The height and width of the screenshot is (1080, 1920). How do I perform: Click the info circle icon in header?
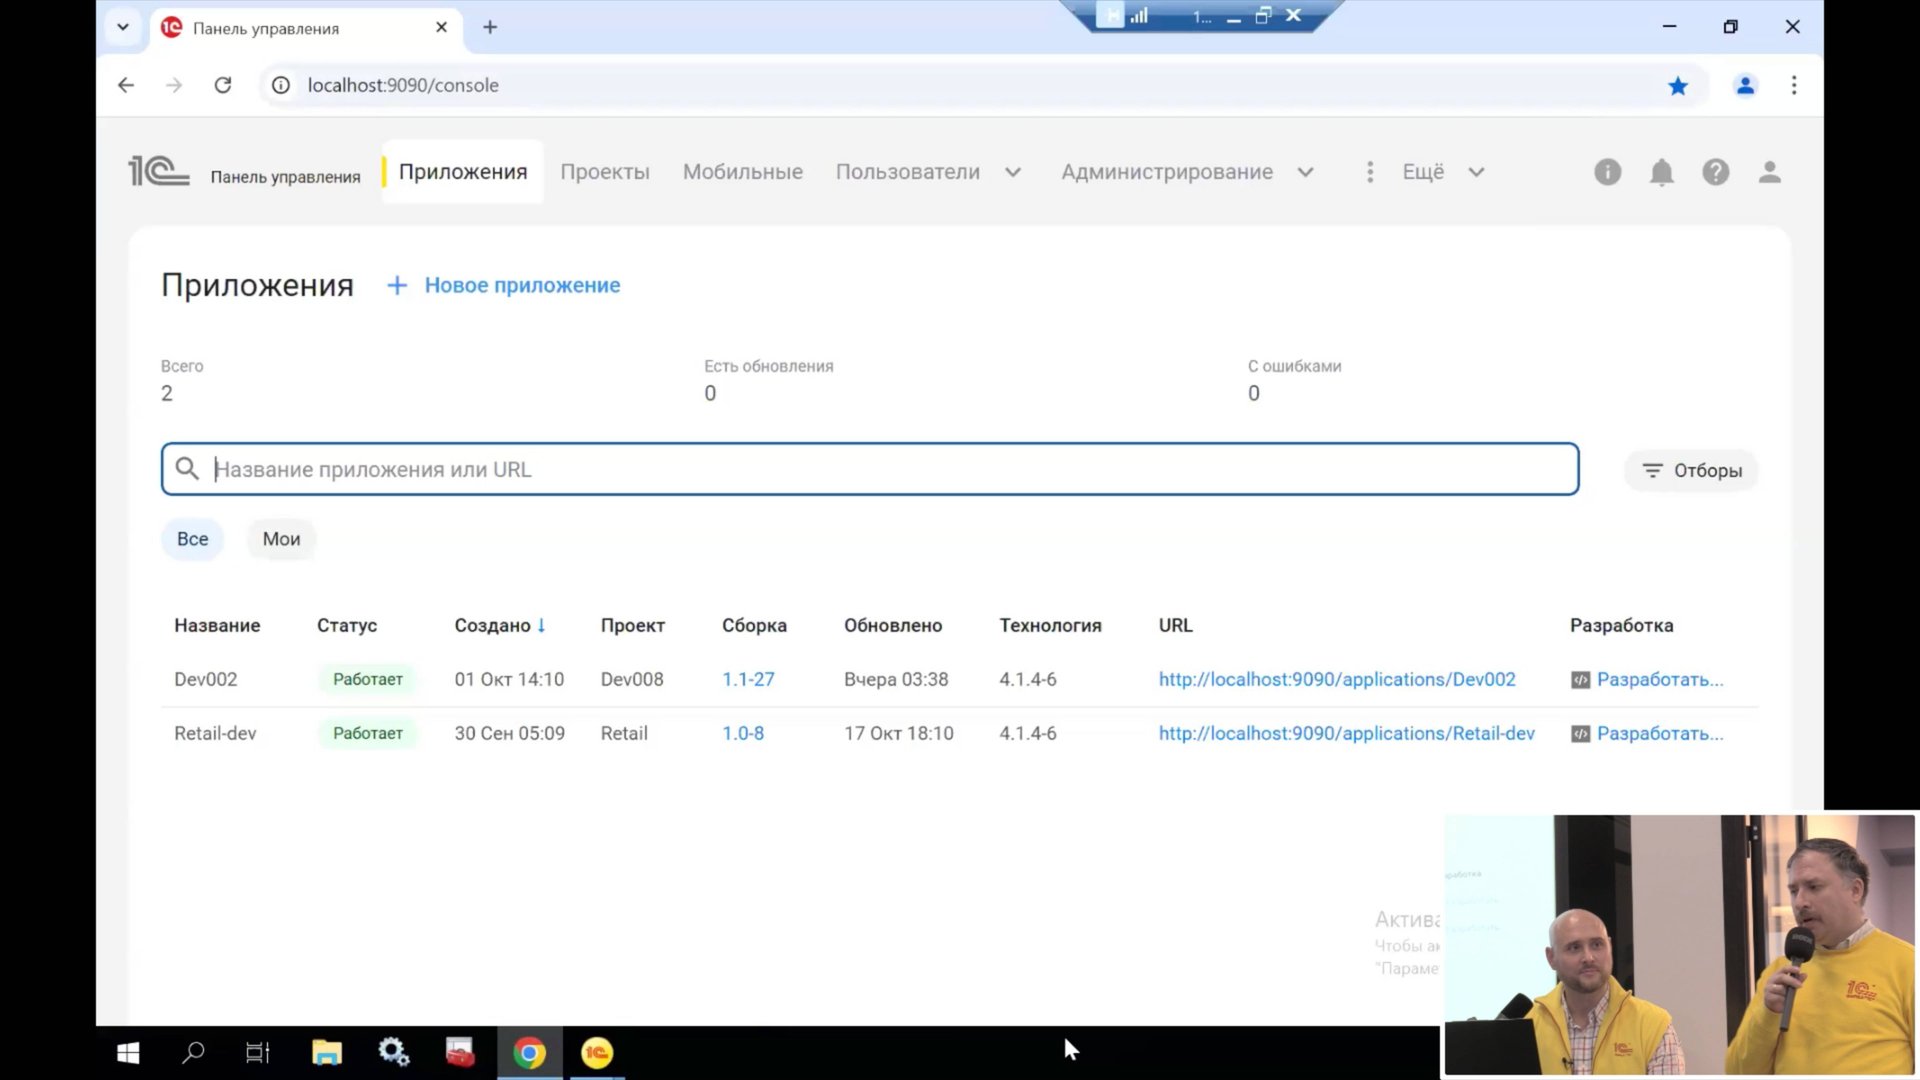pyautogui.click(x=1607, y=172)
